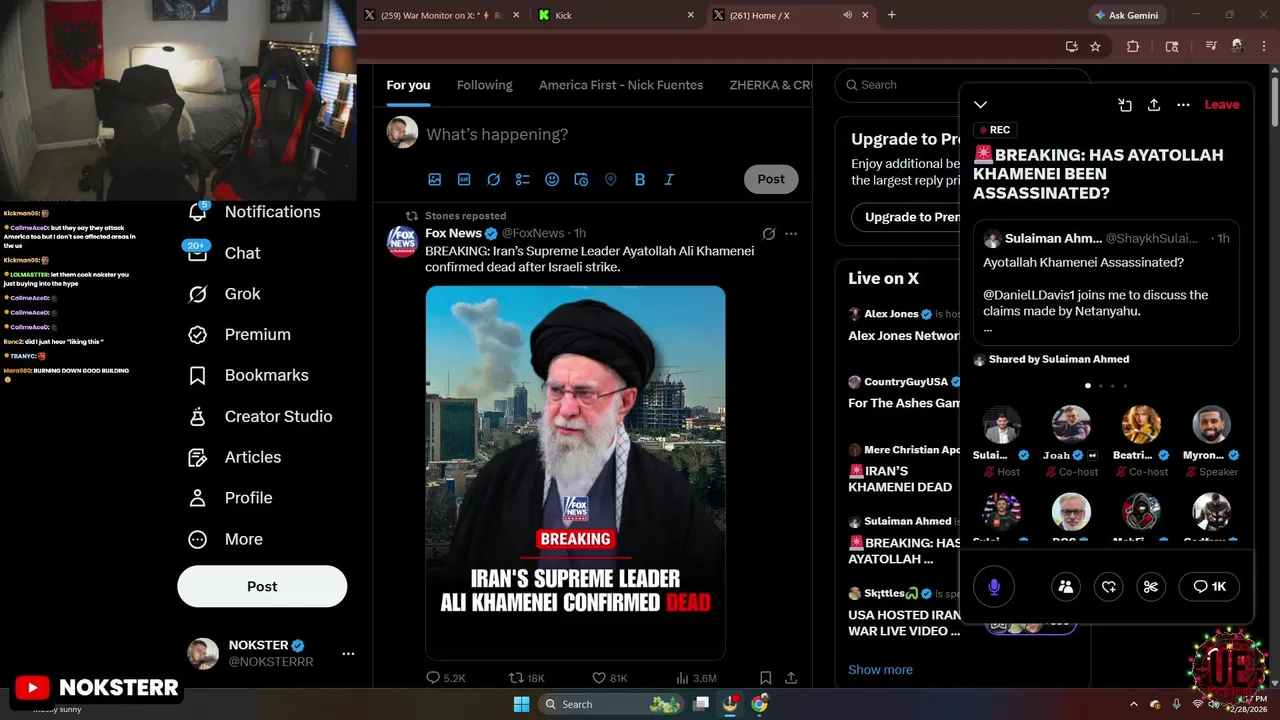This screenshot has width=1280, height=720.
Task: Go to Premium in the sidebar
Action: click(239, 335)
